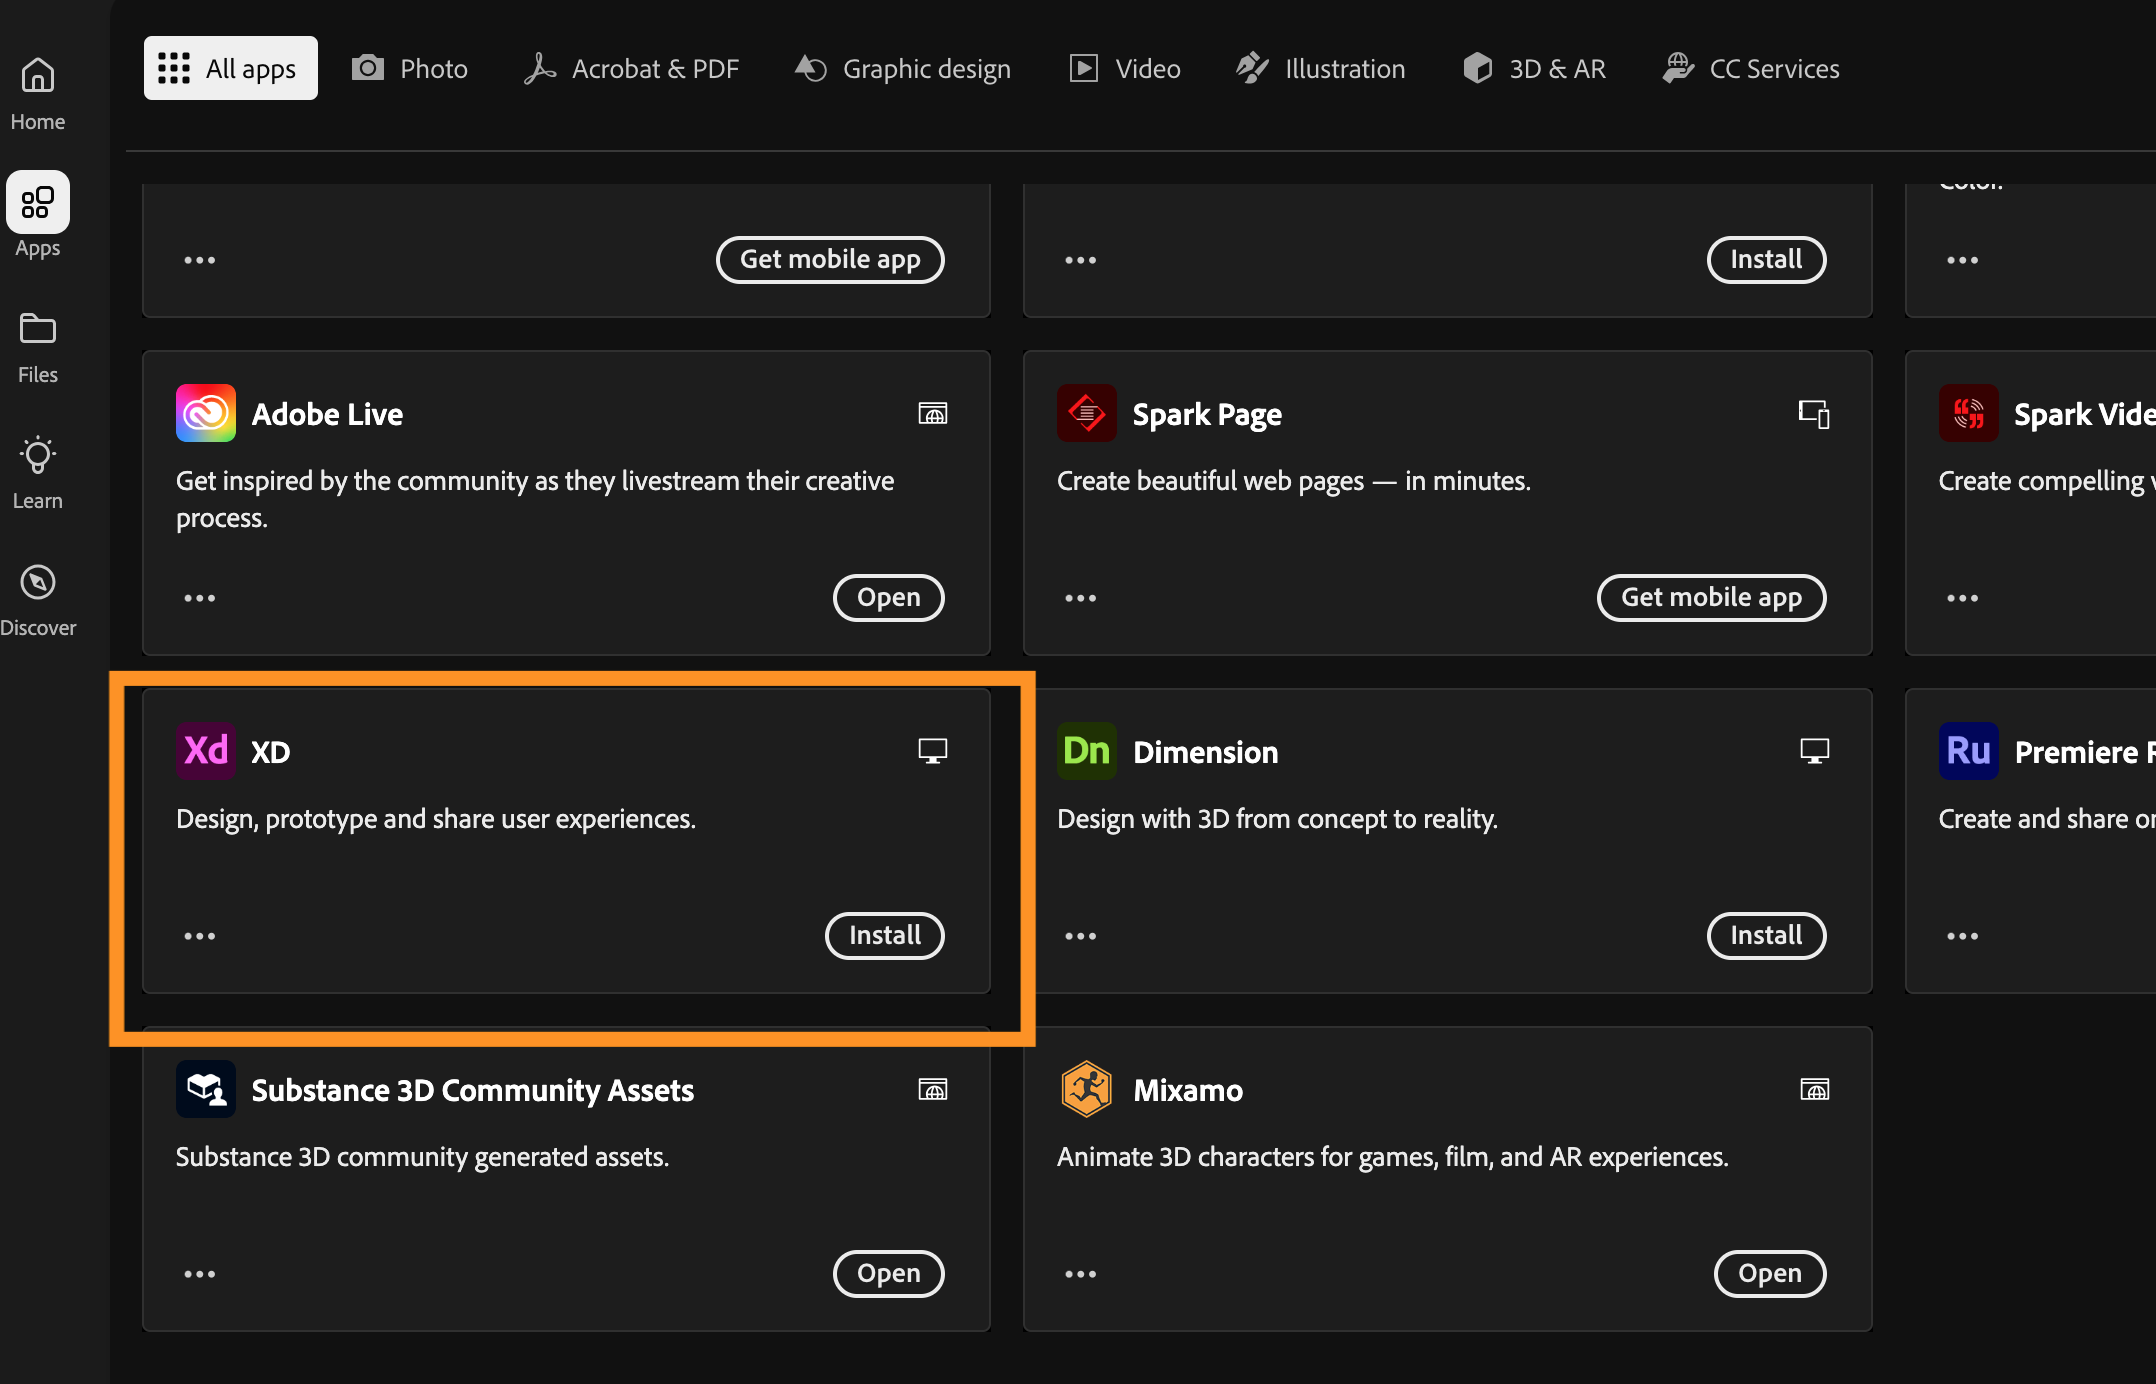The width and height of the screenshot is (2156, 1384).
Task: Select the Graphic design filter
Action: pos(901,67)
